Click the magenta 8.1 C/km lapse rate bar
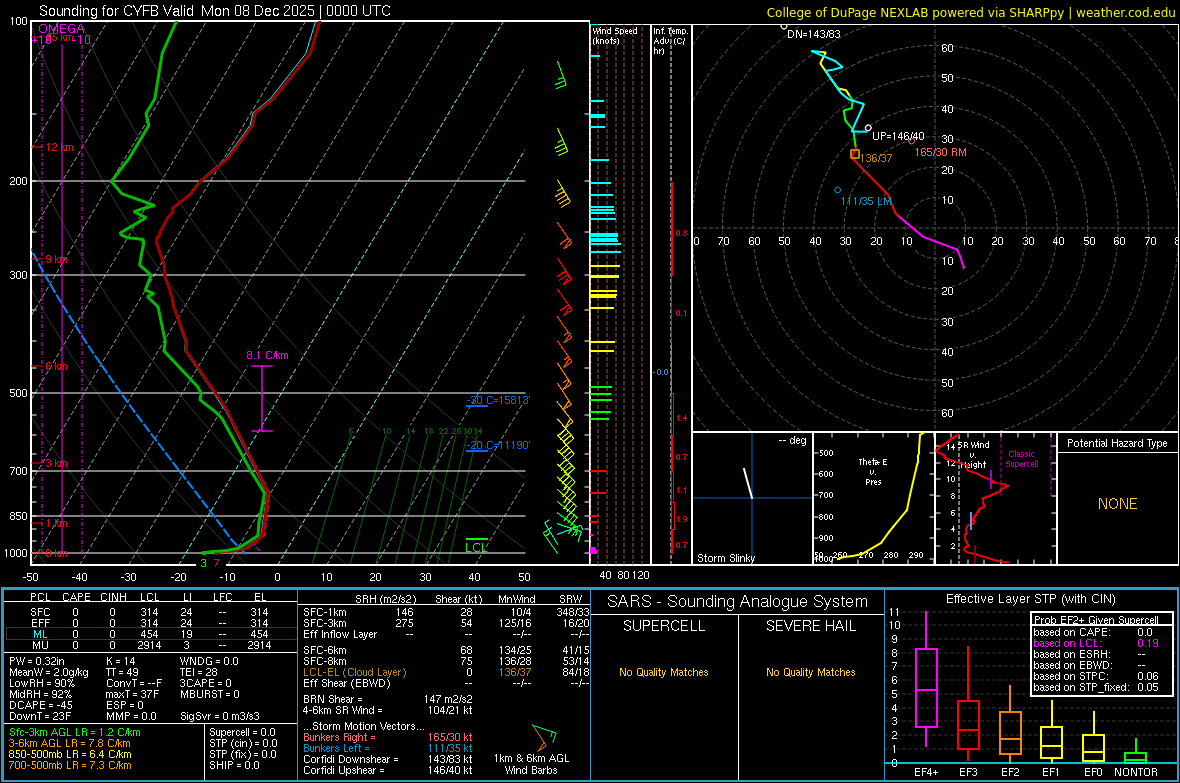This screenshot has height=783, width=1180. (262, 398)
